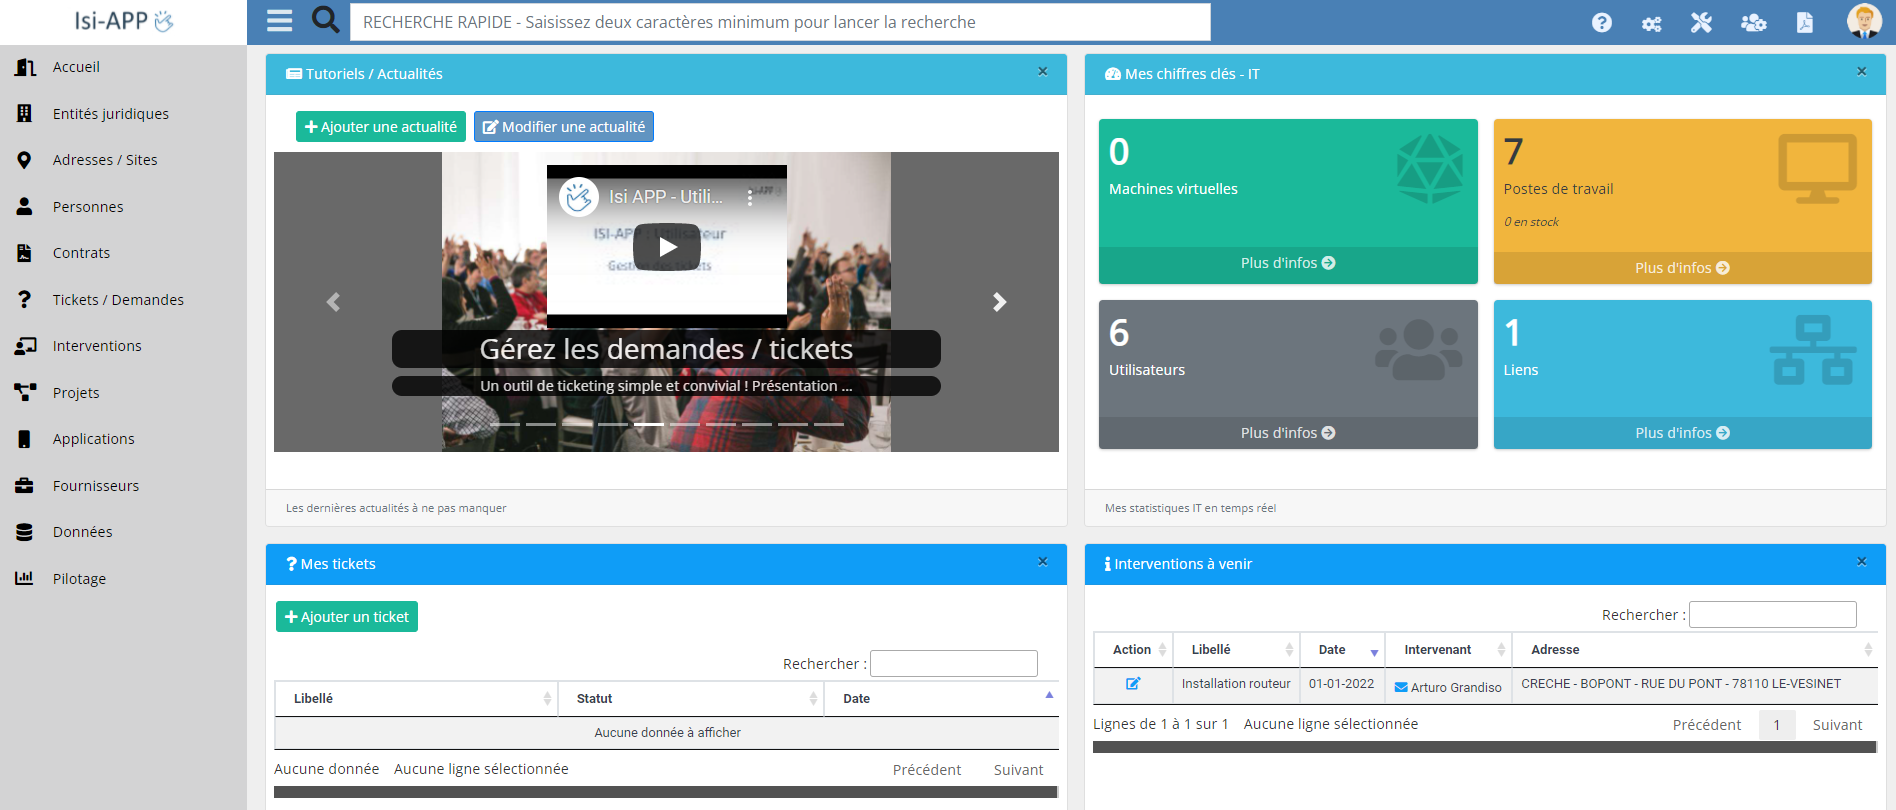Screen dimensions: 1896x810
Task: Click the Ajouter un ticket button
Action: tap(346, 617)
